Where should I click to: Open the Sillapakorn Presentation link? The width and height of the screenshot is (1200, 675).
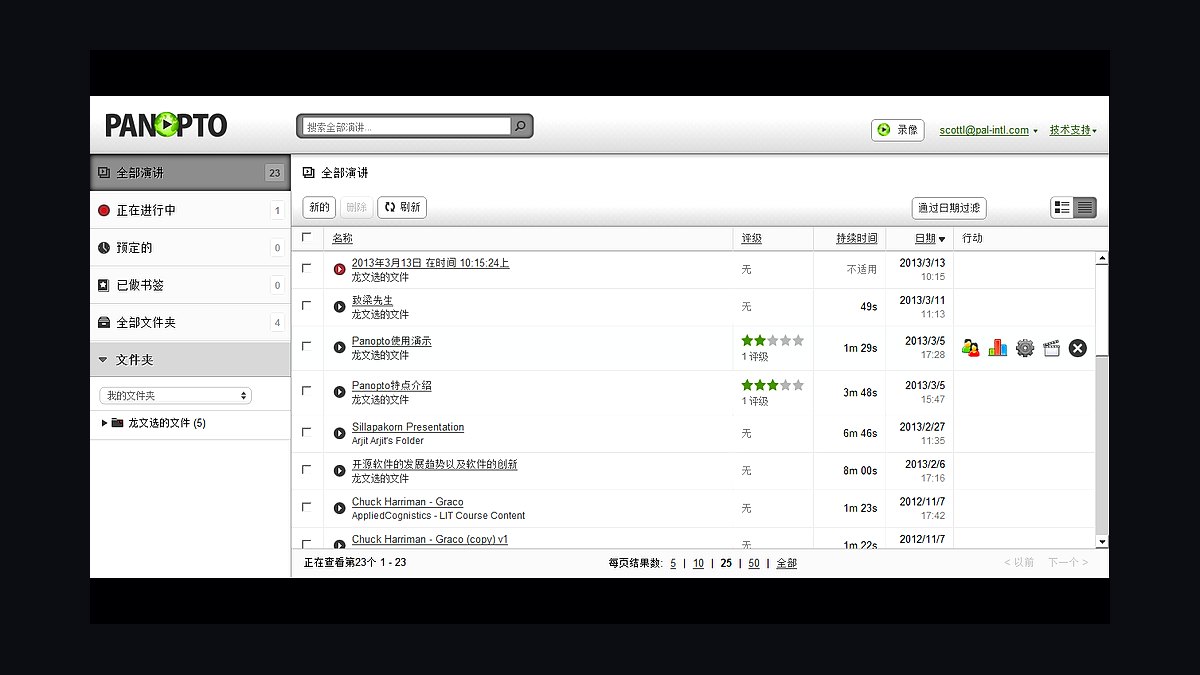408,427
